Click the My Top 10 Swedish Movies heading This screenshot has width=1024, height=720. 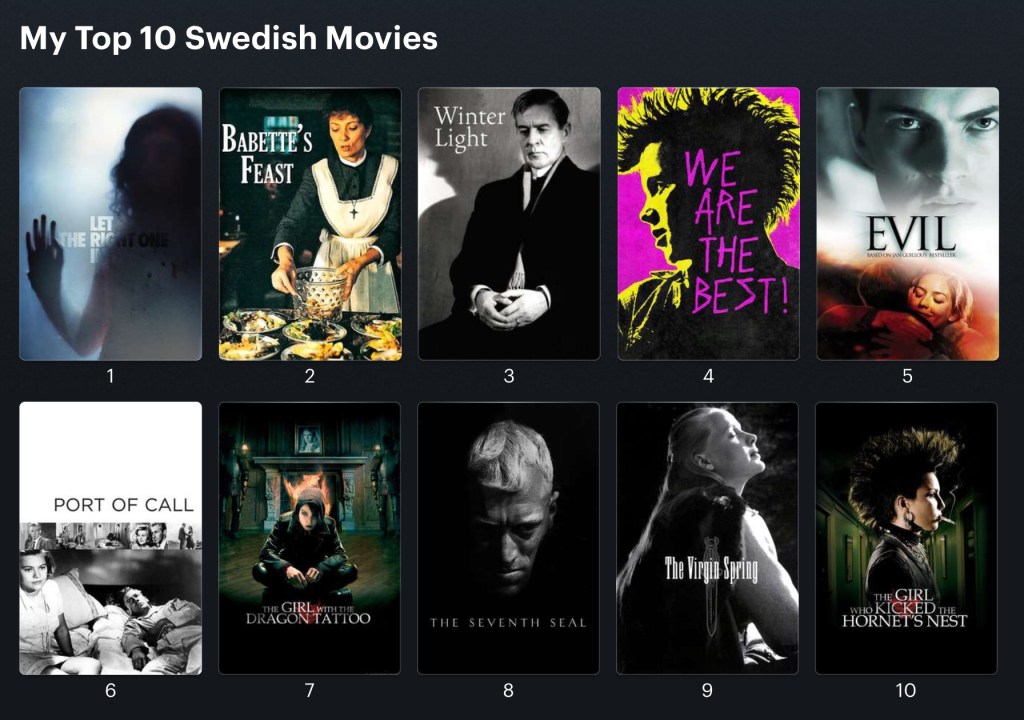click(229, 39)
